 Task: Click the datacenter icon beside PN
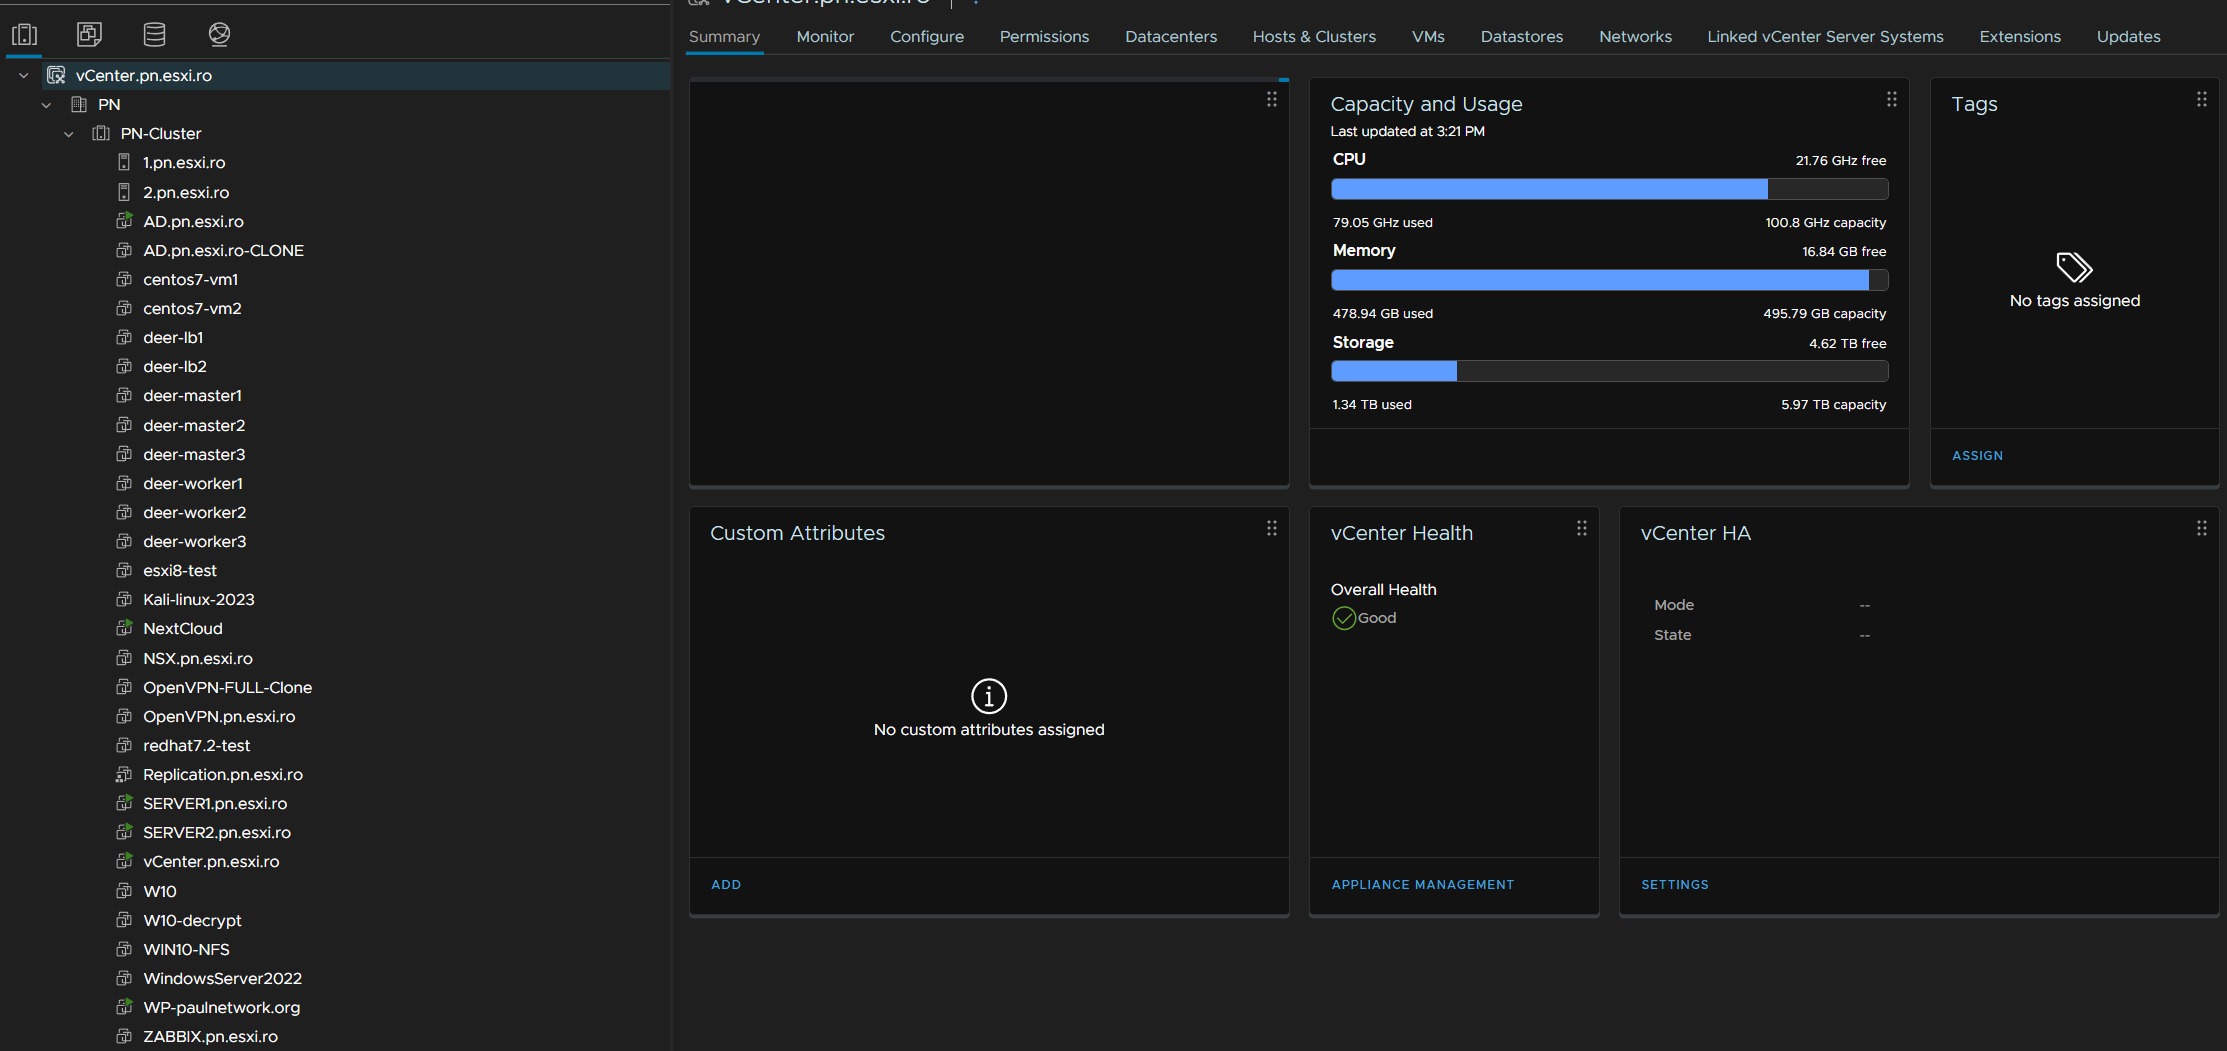point(79,104)
